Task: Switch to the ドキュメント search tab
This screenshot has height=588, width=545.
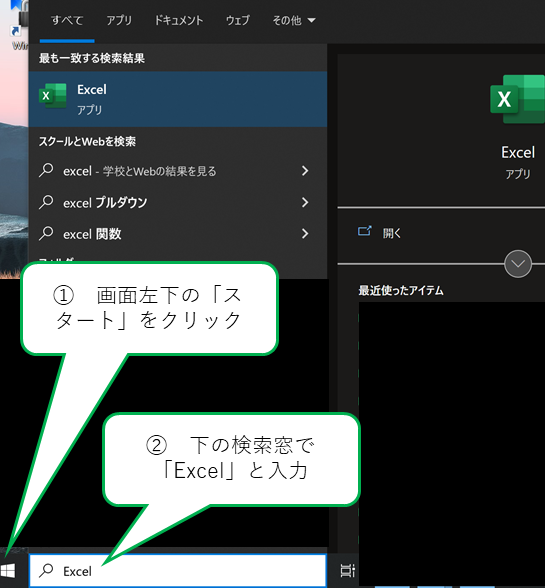Action: (x=179, y=20)
